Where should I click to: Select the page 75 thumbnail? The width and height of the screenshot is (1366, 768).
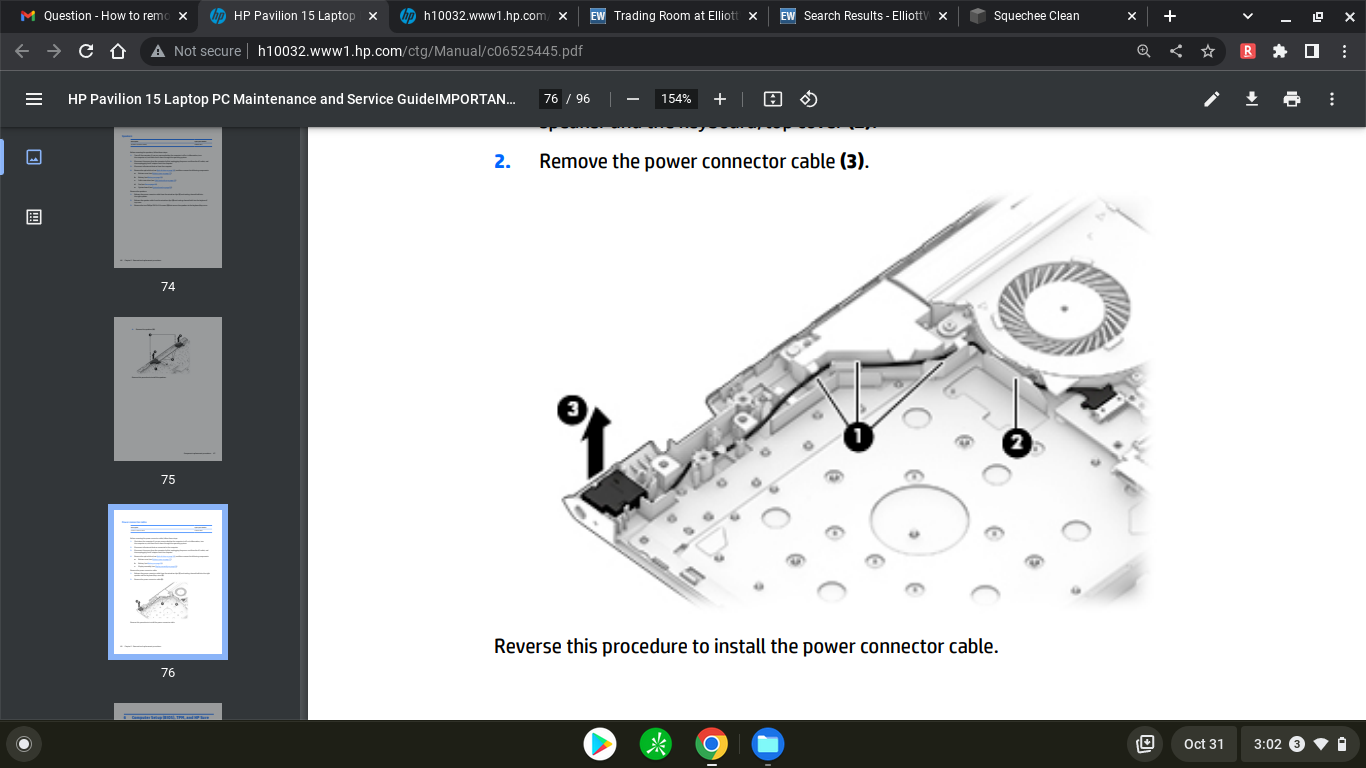tap(168, 389)
